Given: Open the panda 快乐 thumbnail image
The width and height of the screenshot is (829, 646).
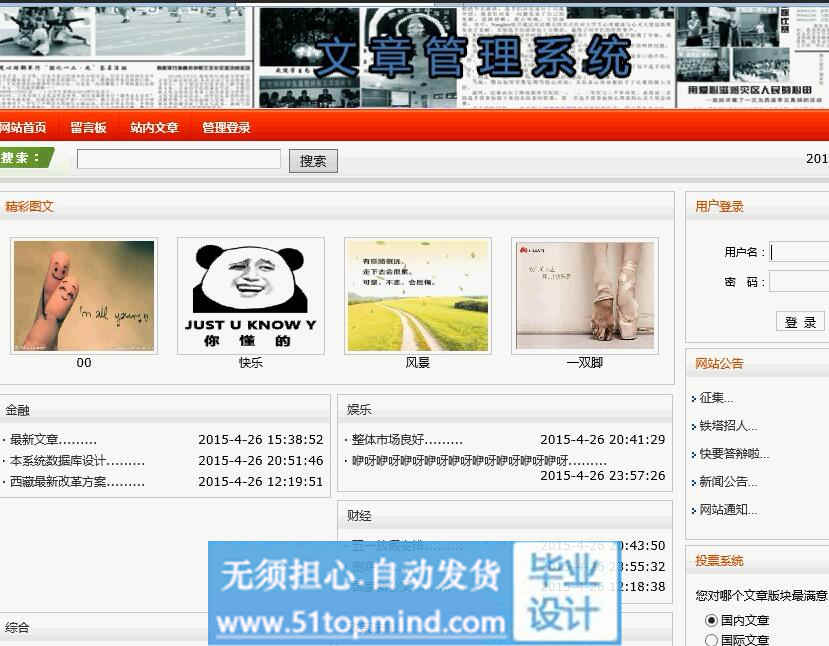Looking at the screenshot, I should coord(251,296).
